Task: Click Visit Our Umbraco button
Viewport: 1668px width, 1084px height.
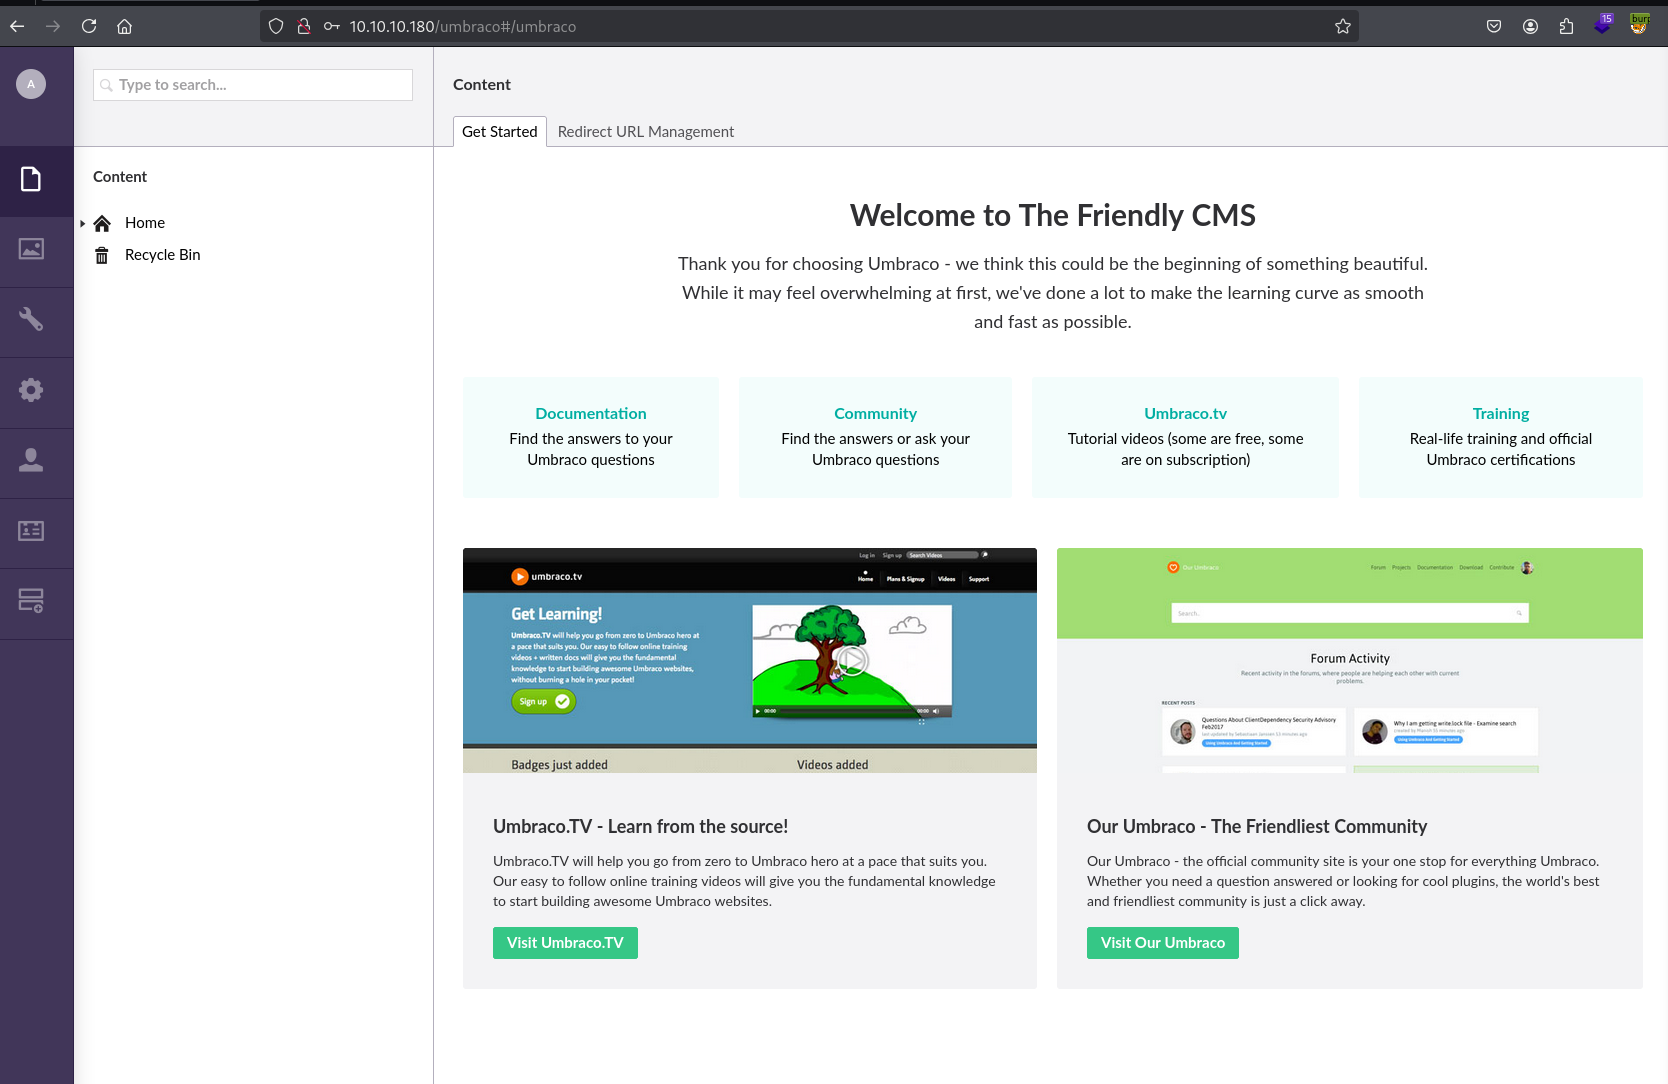Action: (x=1163, y=943)
